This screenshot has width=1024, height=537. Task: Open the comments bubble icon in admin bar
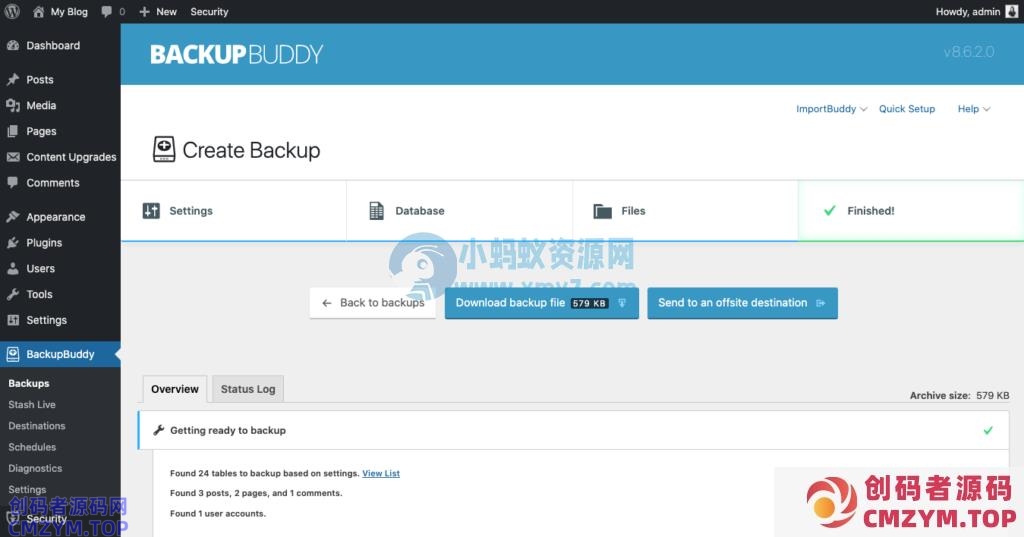click(107, 12)
